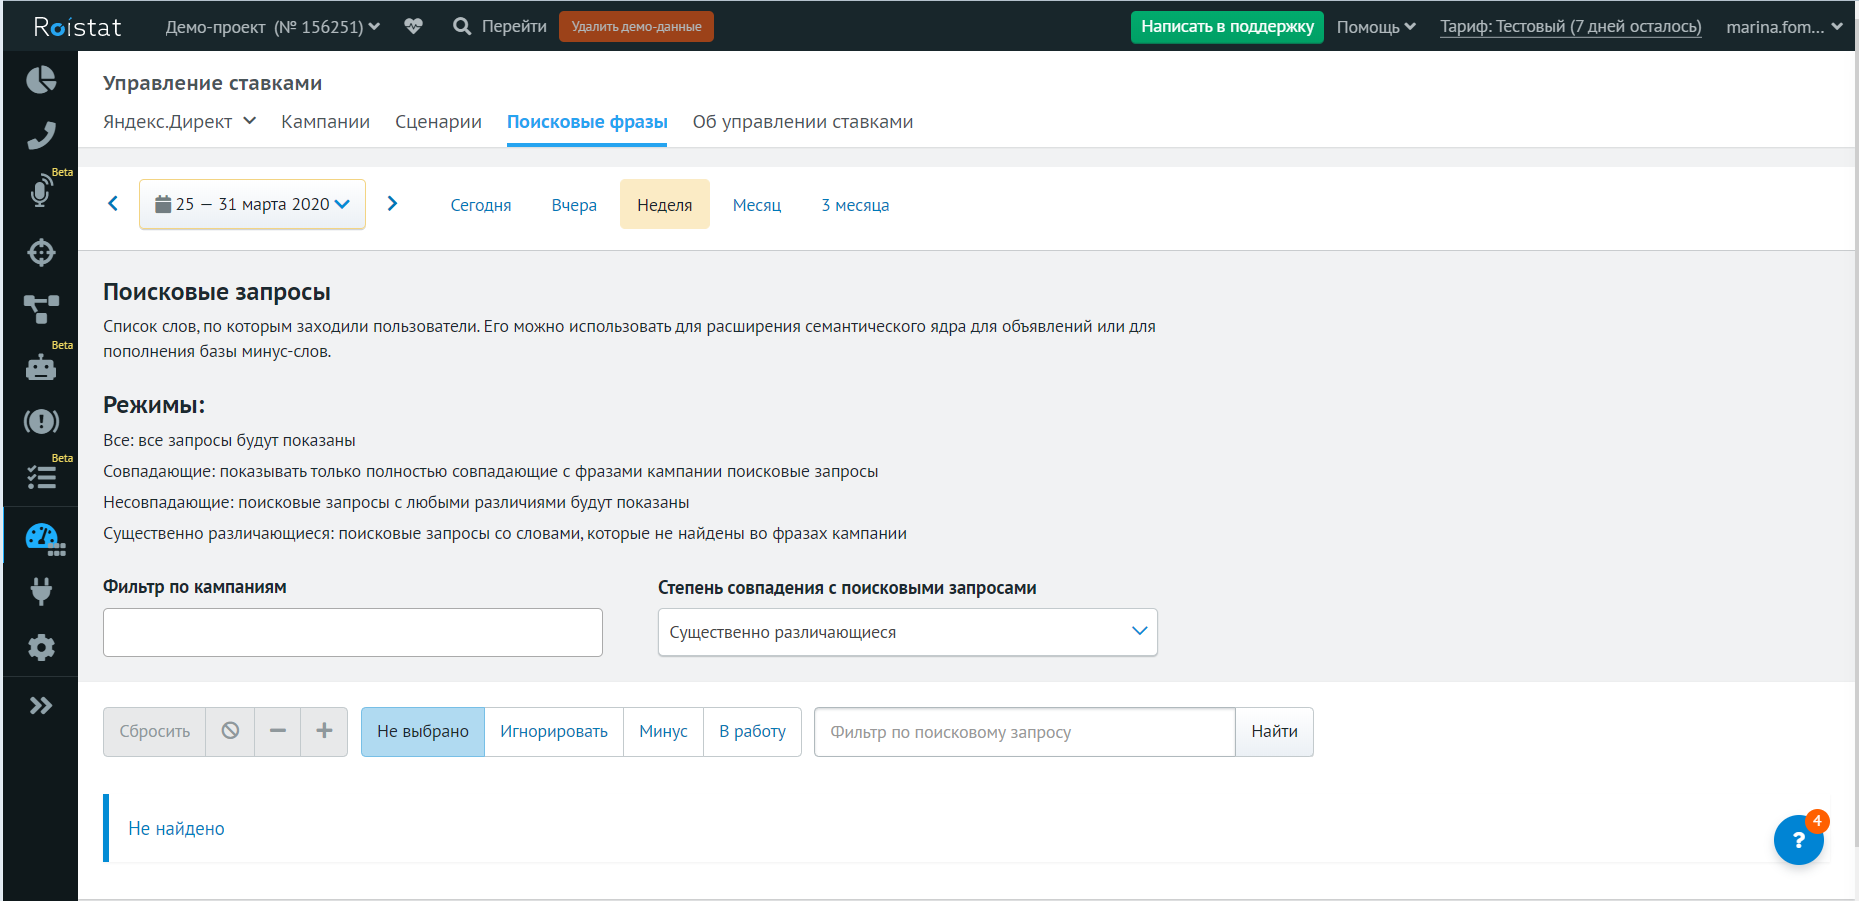The image size is (1859, 901).
Task: Click the robot Beta sidebar icon
Action: [41, 367]
